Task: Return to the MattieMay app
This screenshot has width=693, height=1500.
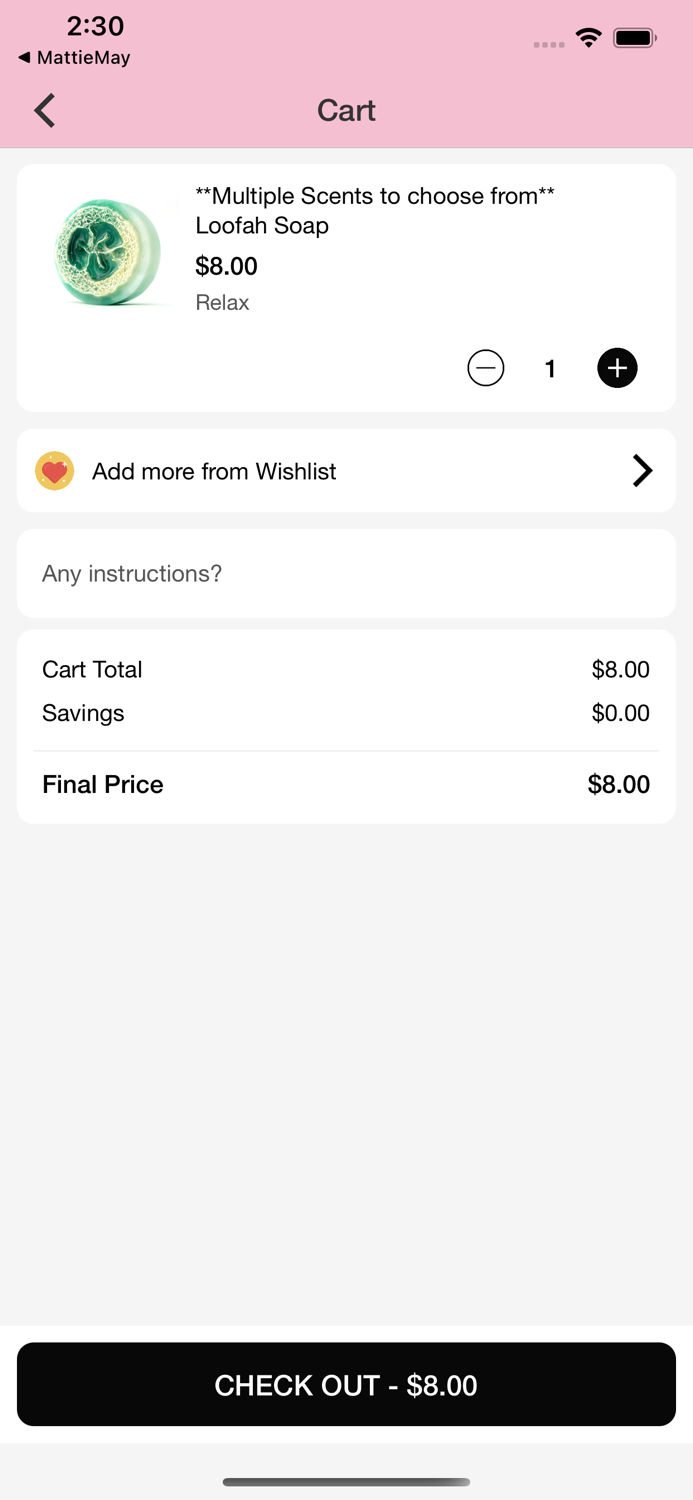Action: pyautogui.click(x=74, y=58)
